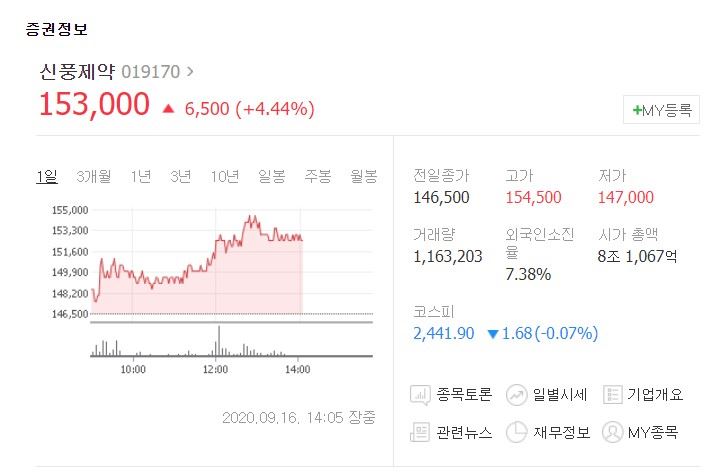This screenshot has width=705, height=472.
Task: Click the green plus on MY등록
Action: point(637,110)
